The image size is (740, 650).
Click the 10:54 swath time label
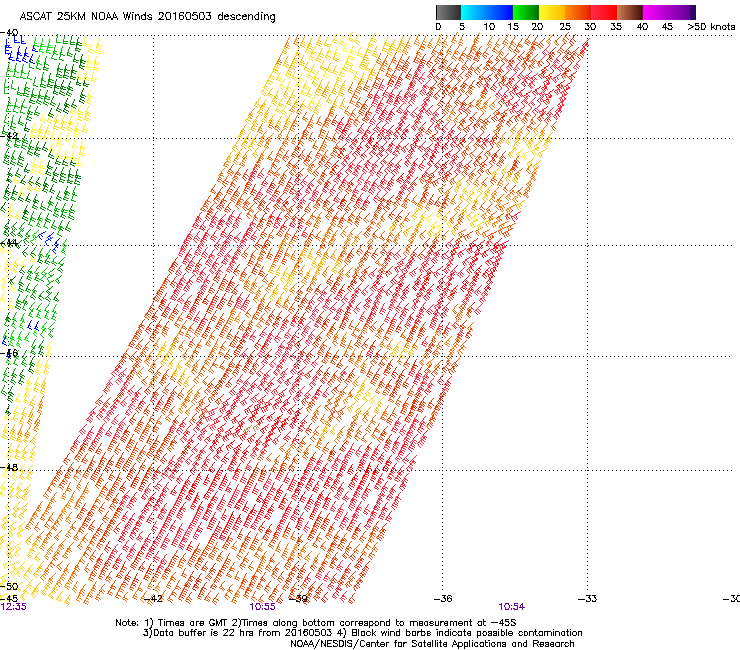[x=512, y=607]
